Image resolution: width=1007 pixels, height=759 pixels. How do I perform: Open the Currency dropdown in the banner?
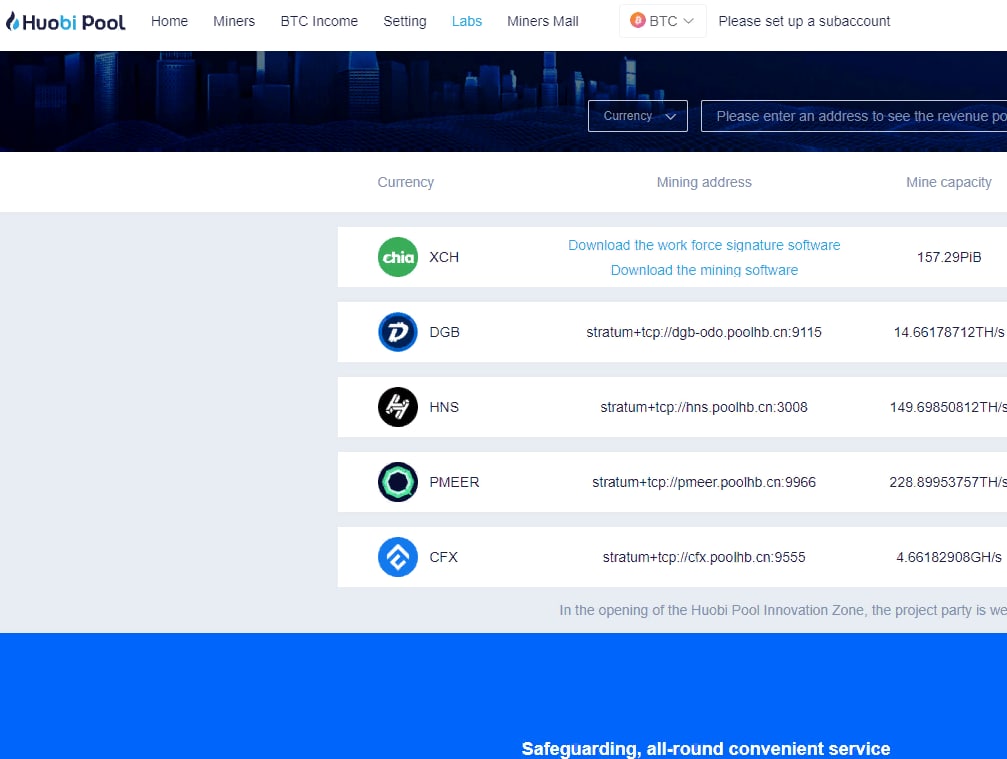(x=638, y=116)
